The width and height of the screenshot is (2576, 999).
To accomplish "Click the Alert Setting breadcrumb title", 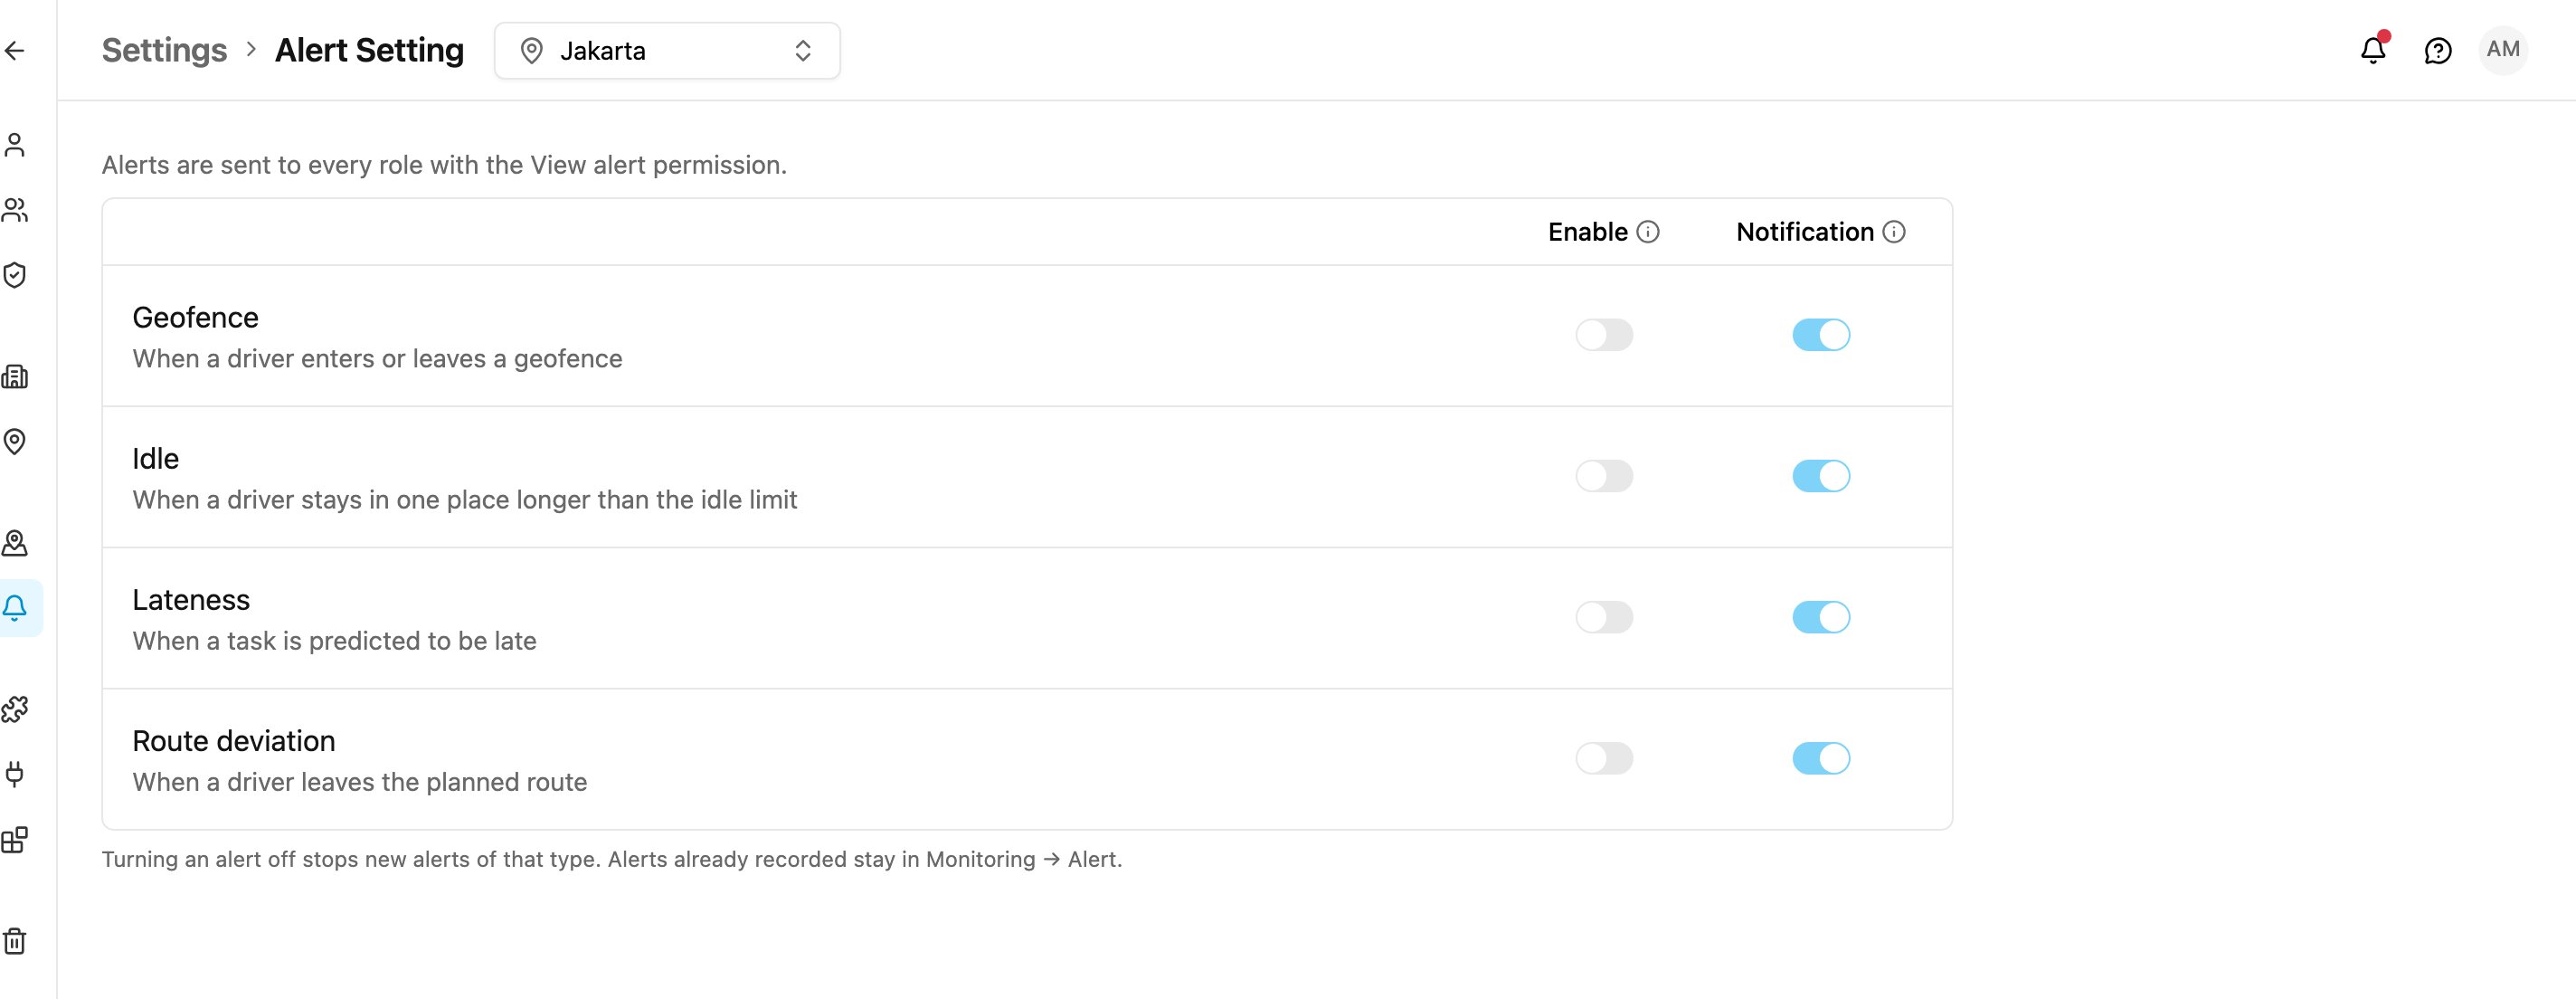I will (369, 50).
